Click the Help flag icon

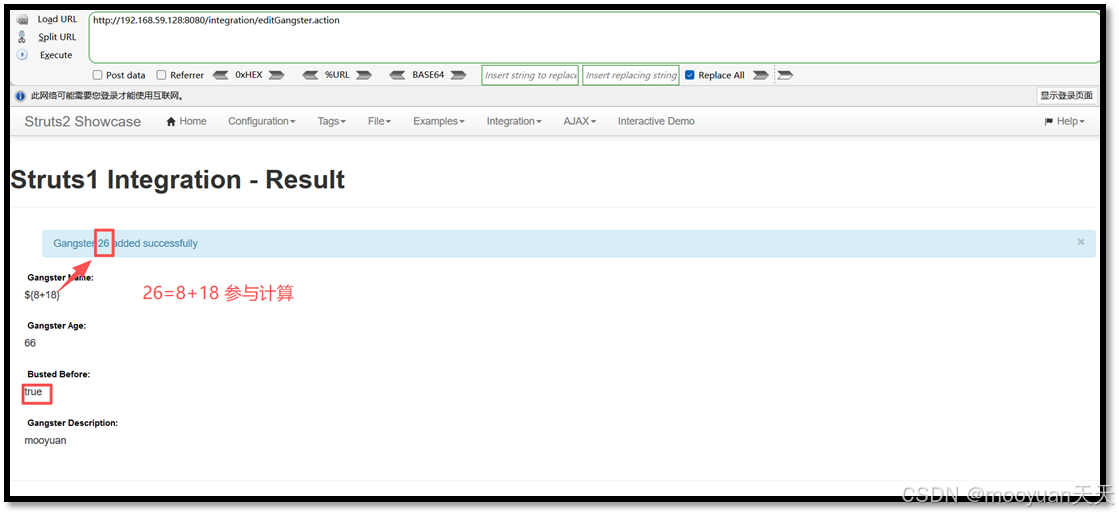pos(1048,121)
